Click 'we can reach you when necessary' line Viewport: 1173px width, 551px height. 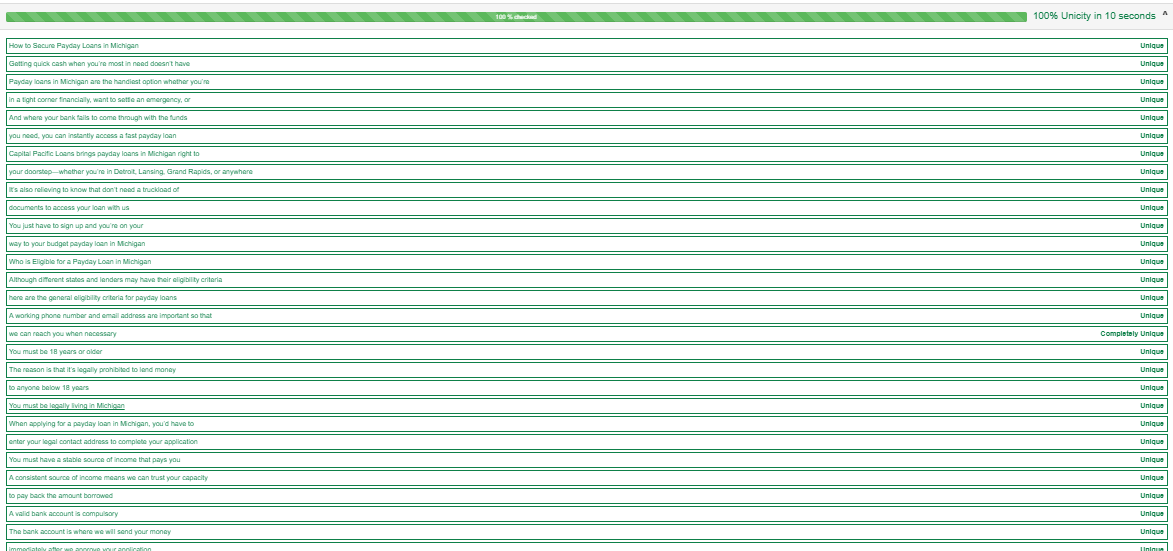[586, 333]
